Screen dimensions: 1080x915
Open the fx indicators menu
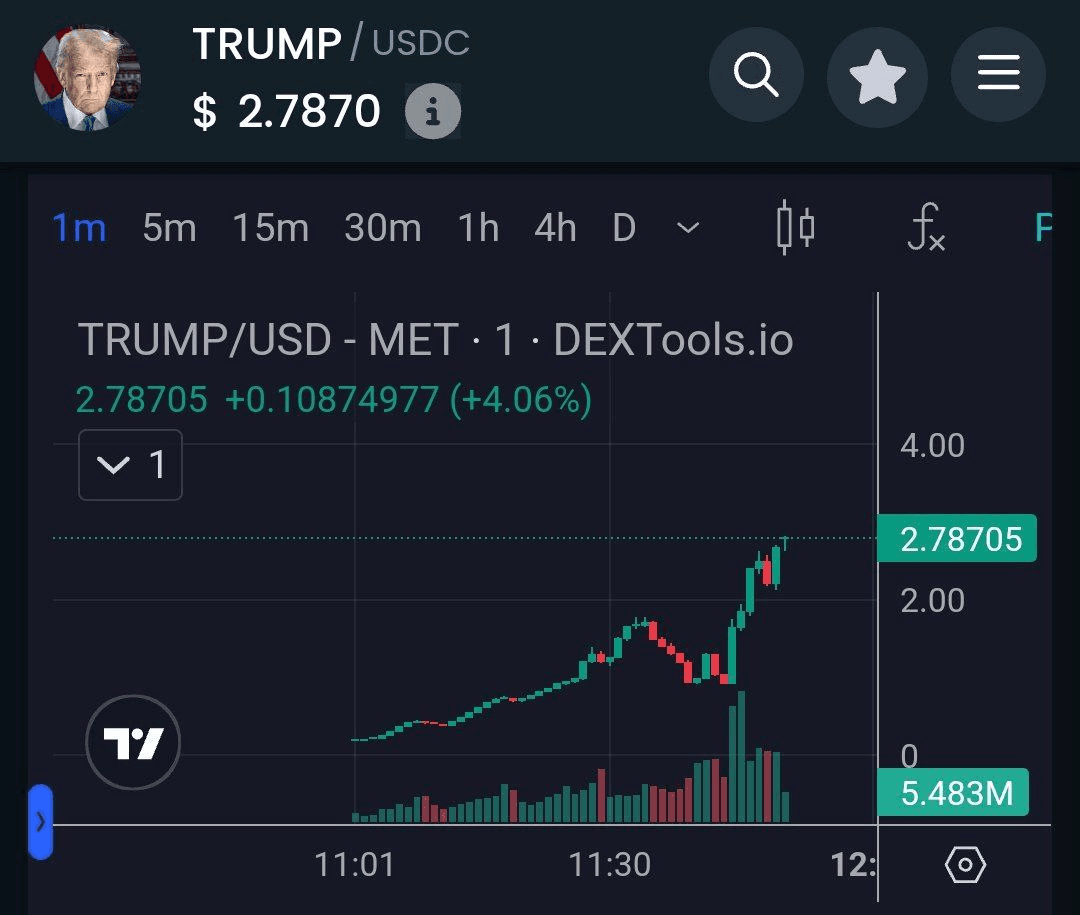point(925,229)
